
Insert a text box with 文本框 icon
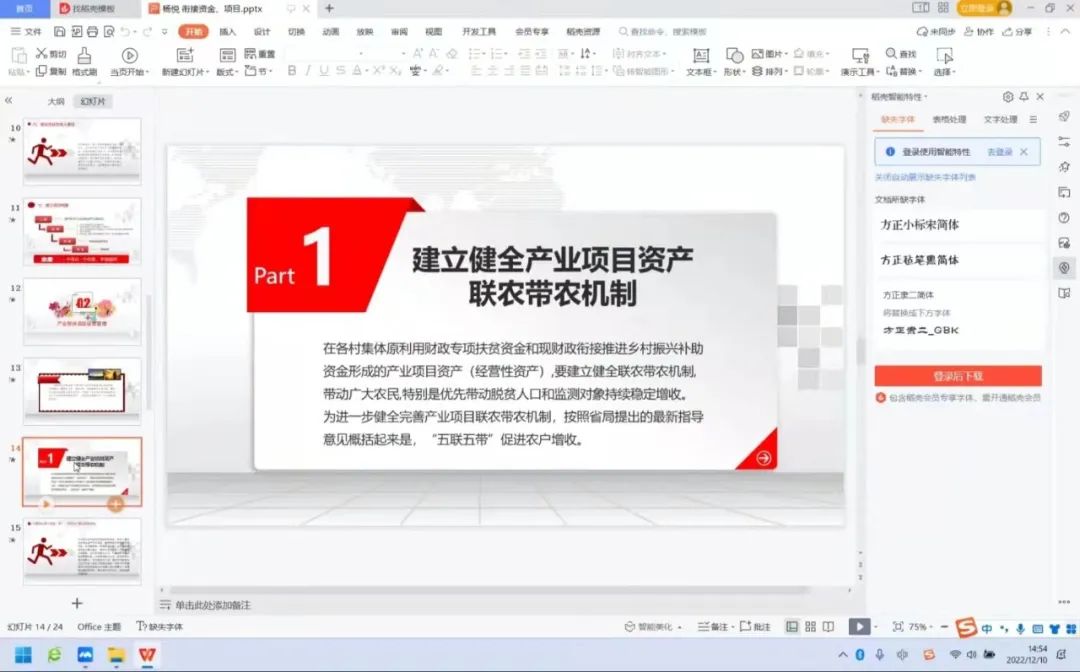pyautogui.click(x=701, y=55)
